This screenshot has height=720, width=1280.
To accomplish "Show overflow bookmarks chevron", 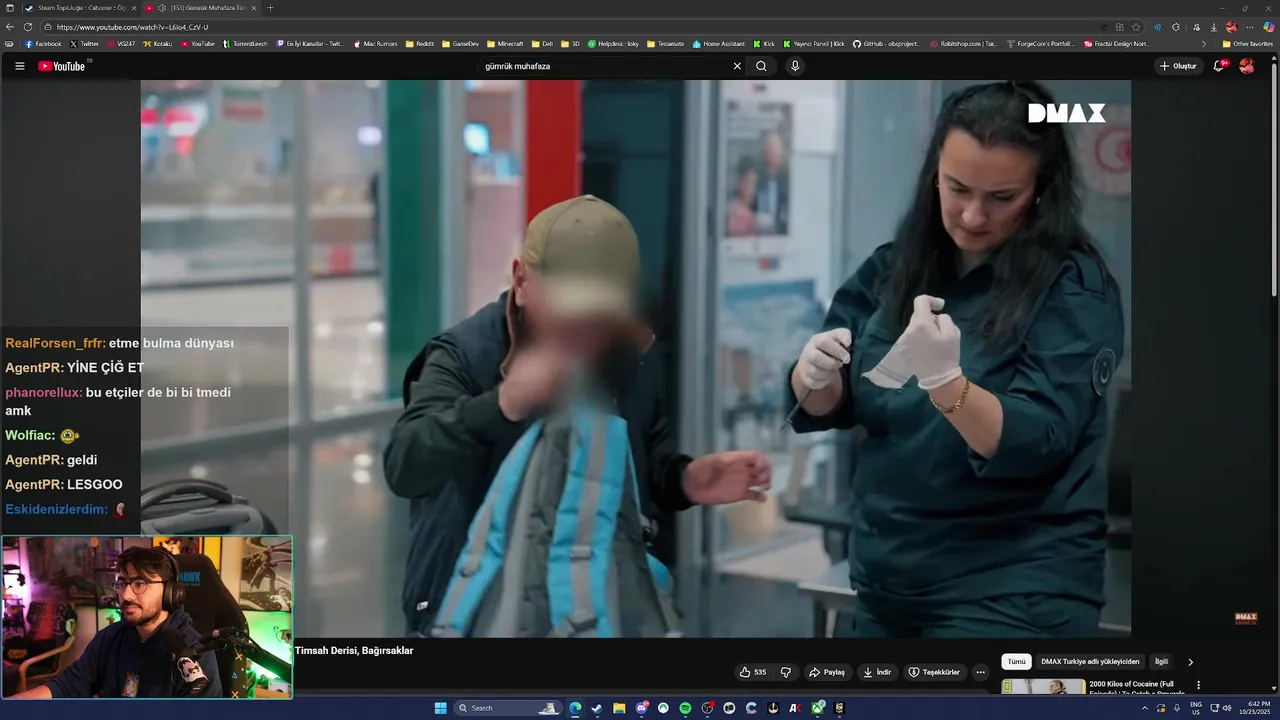I will point(1204,44).
